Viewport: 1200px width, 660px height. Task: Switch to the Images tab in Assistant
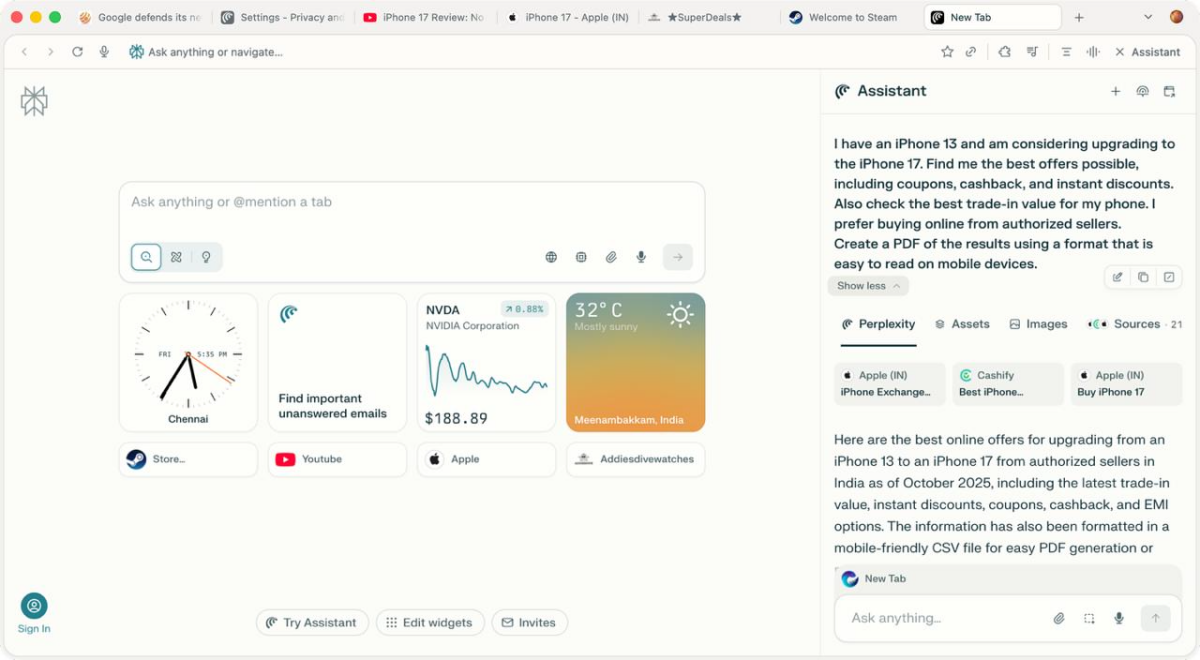point(1038,324)
